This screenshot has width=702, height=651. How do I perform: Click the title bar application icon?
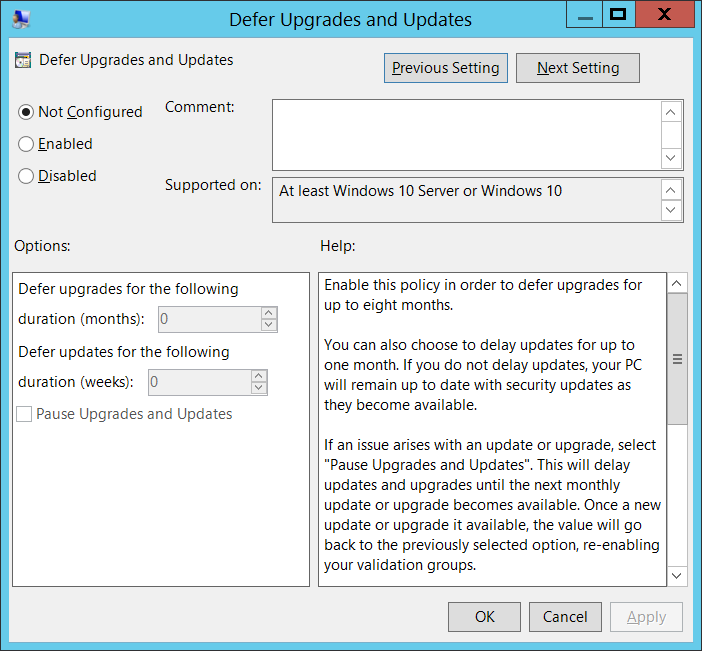(21, 18)
